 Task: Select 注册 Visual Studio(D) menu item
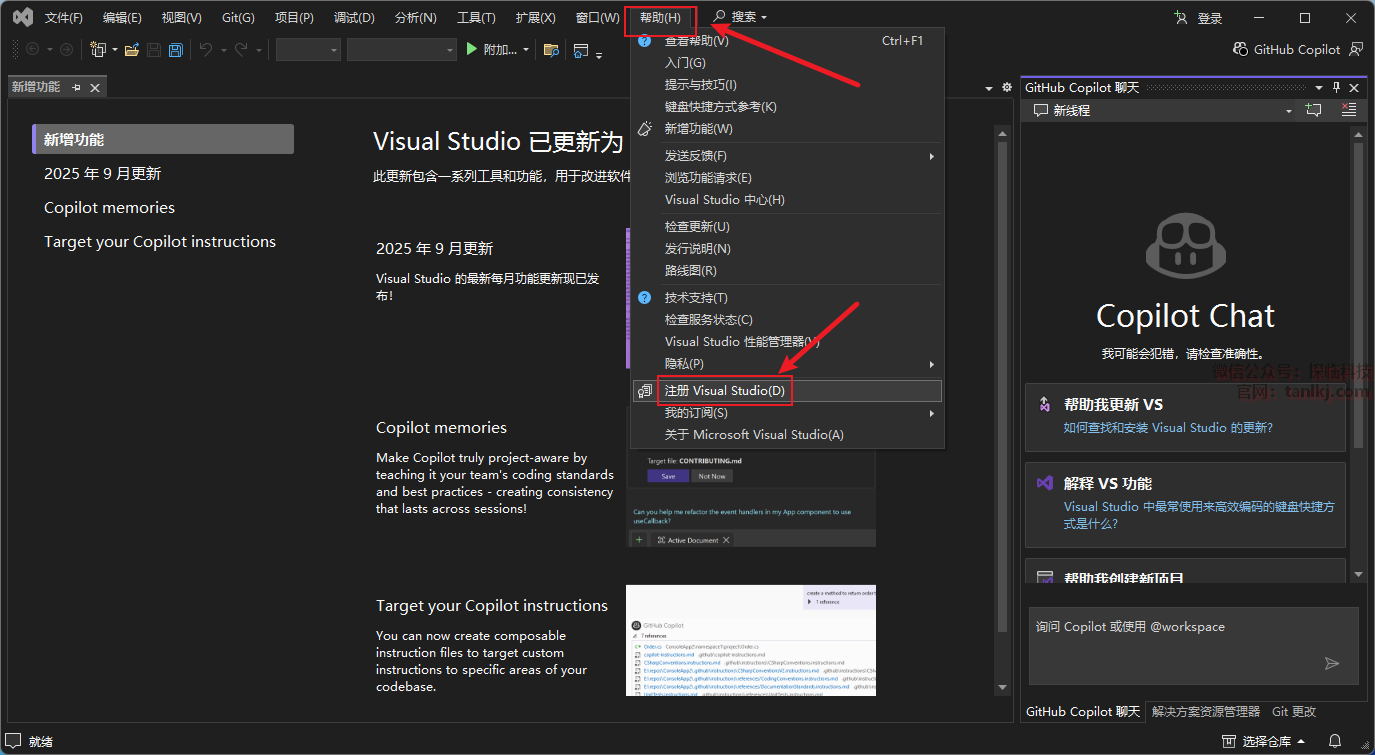click(725, 391)
